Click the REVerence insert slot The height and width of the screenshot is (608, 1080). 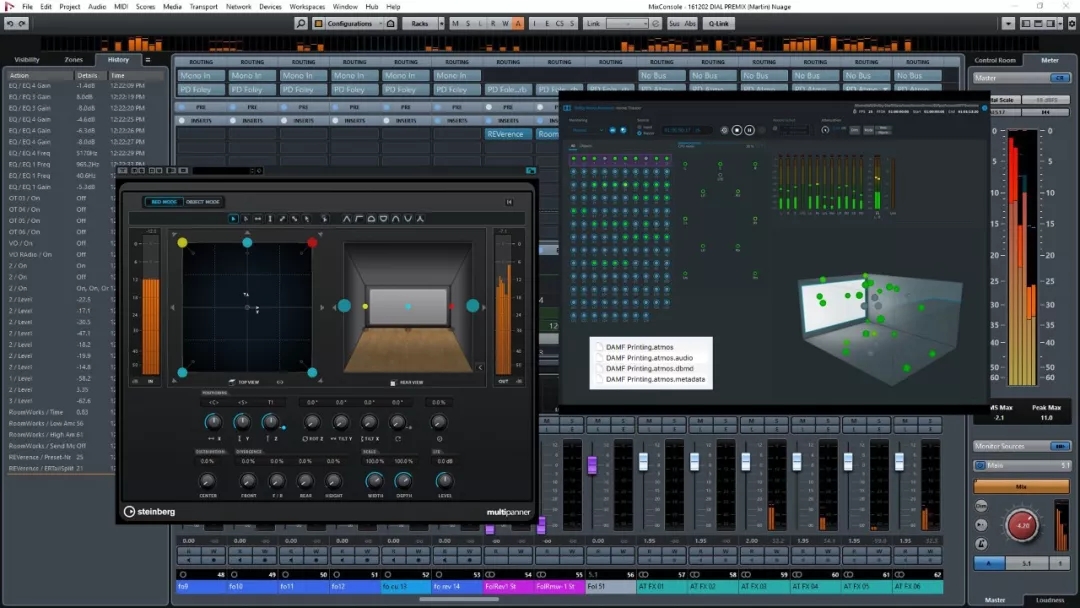tap(508, 134)
